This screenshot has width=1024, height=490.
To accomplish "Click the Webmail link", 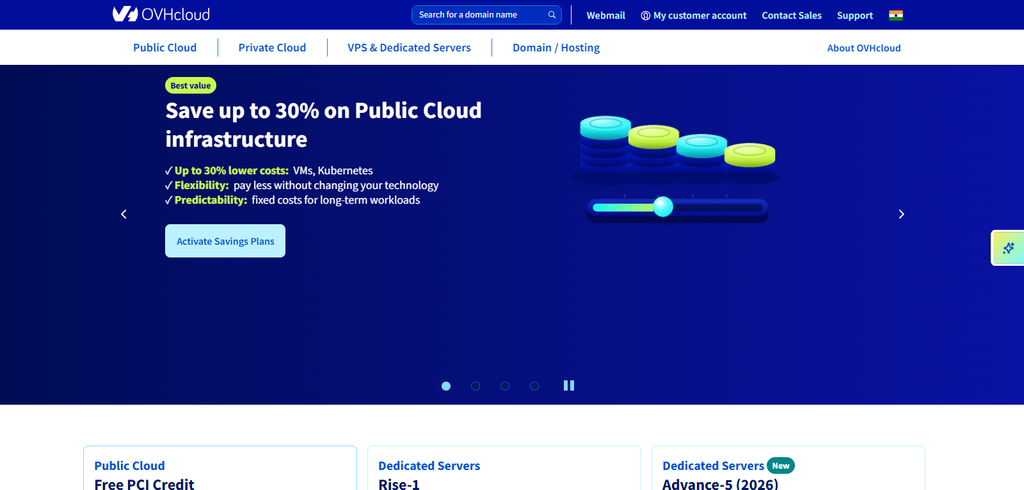I will pyautogui.click(x=605, y=16).
